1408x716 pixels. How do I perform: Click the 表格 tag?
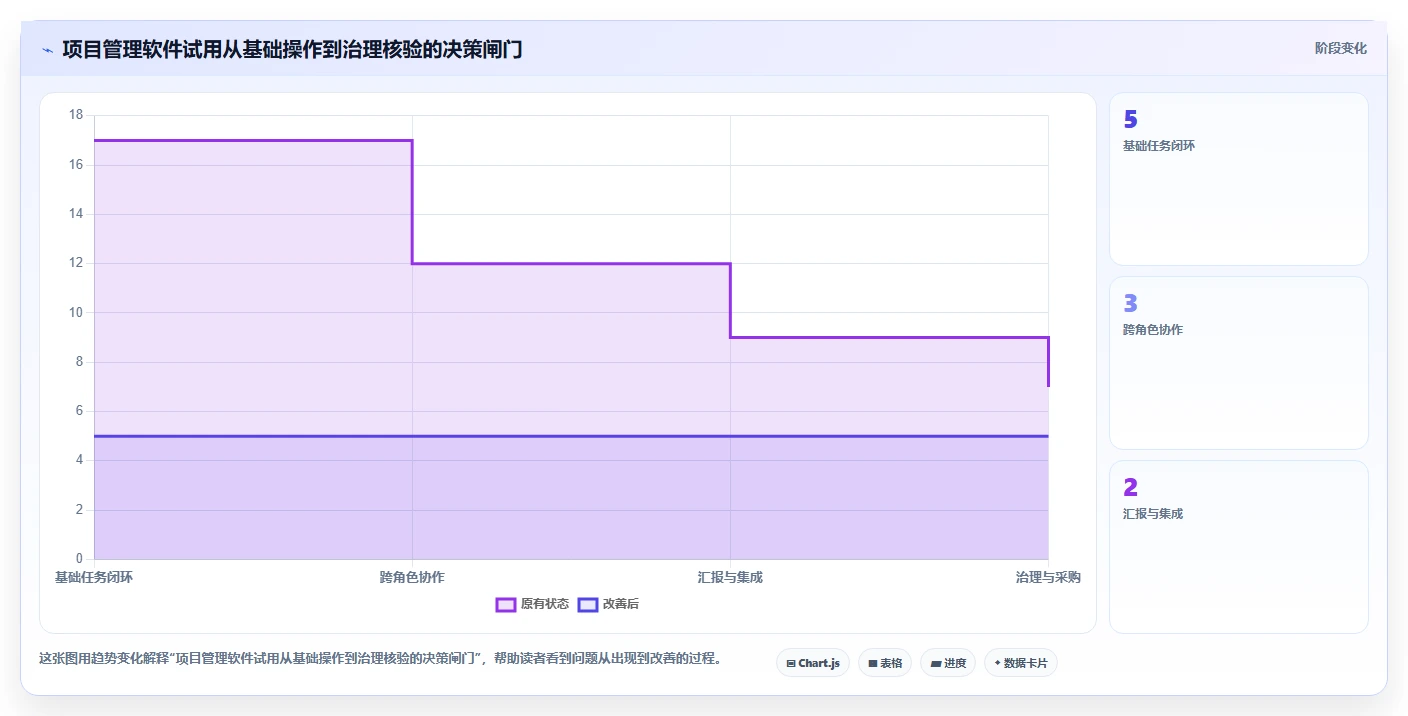coord(885,663)
